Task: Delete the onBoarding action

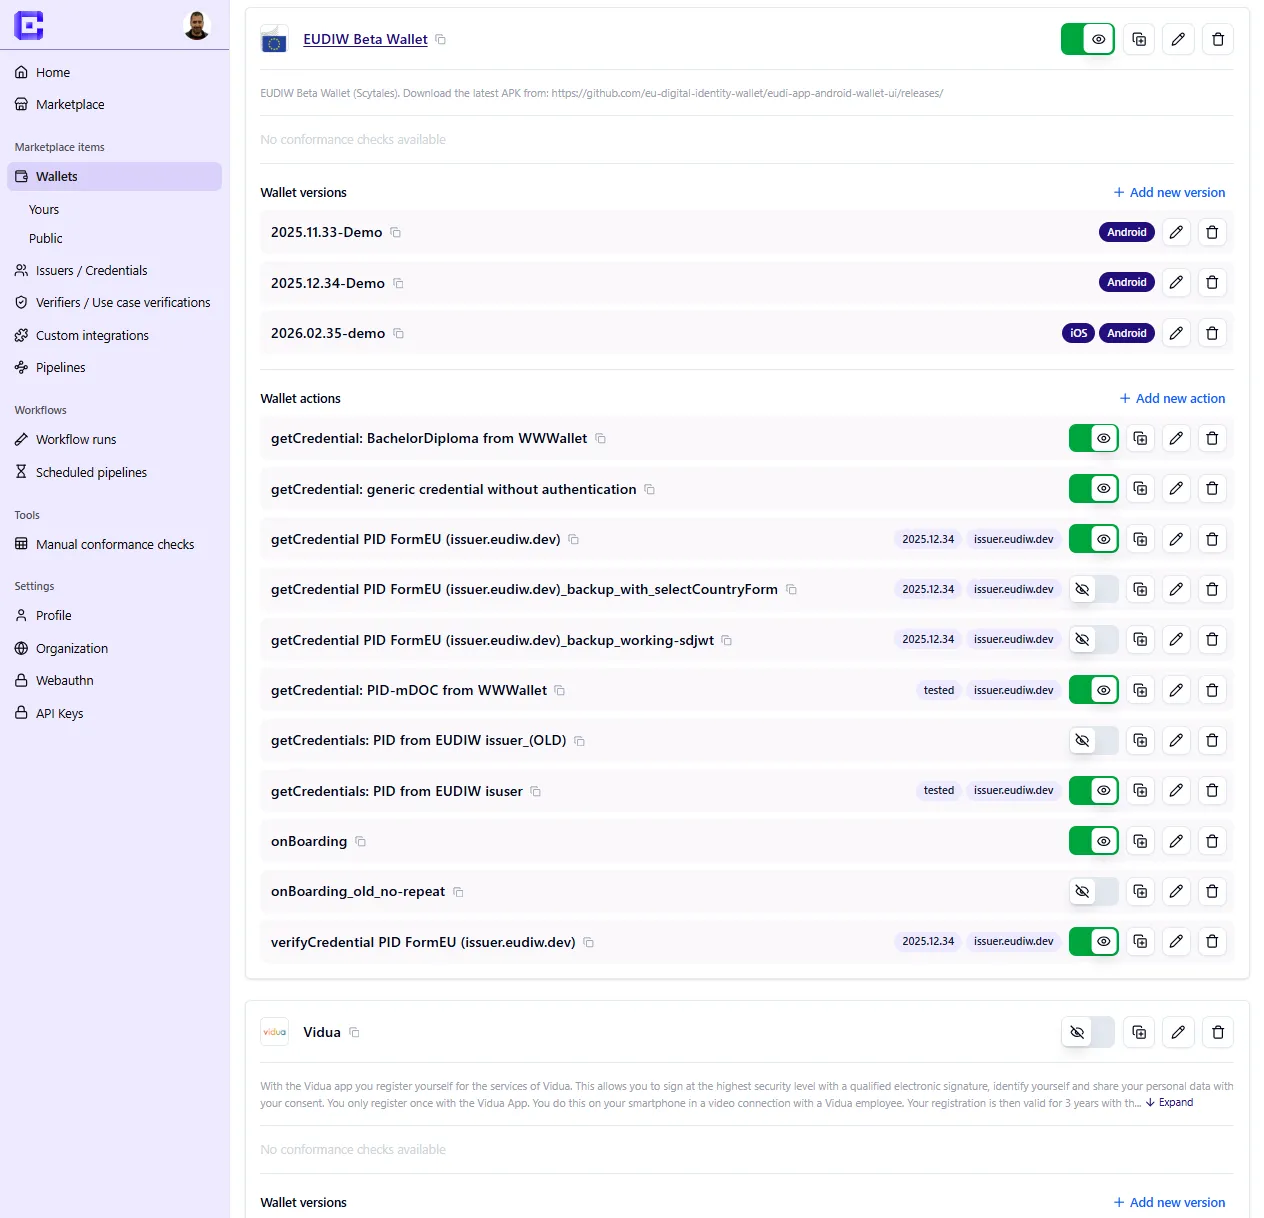Action: 1212,841
